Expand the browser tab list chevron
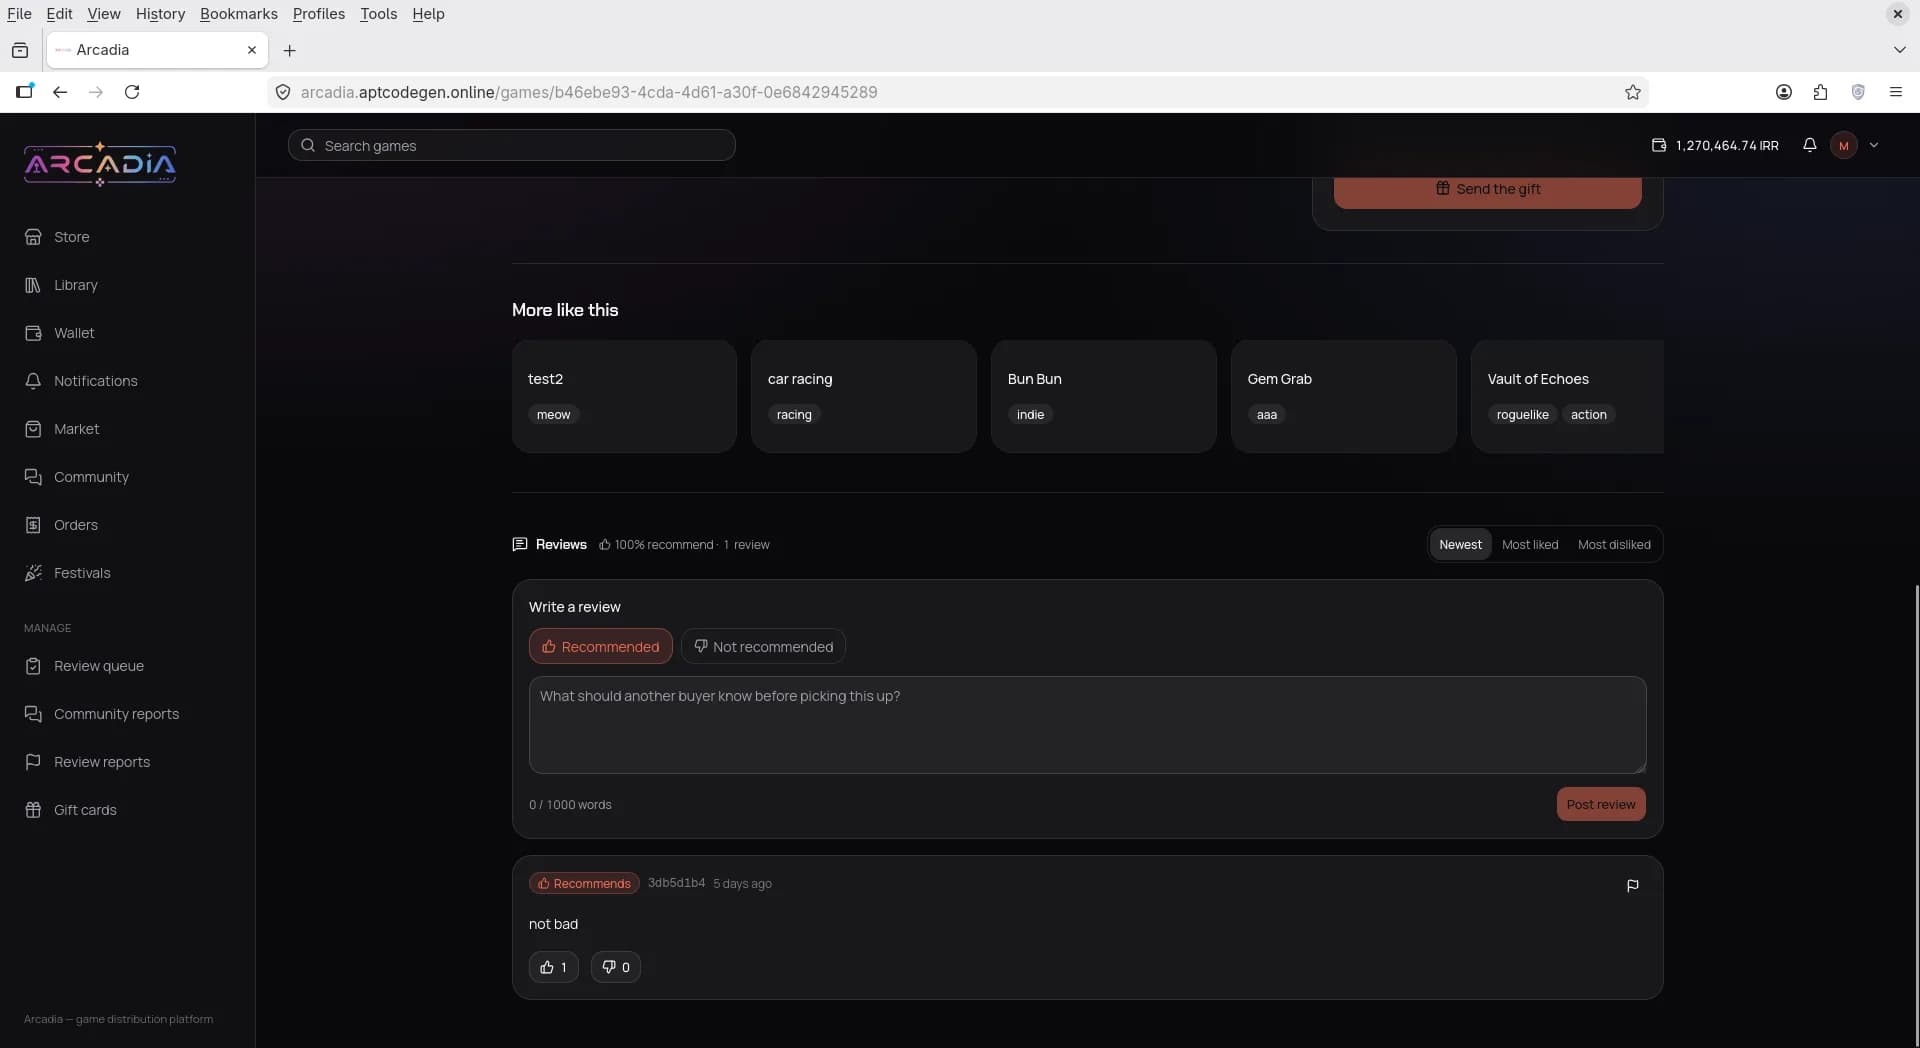1920x1048 pixels. [1899, 50]
